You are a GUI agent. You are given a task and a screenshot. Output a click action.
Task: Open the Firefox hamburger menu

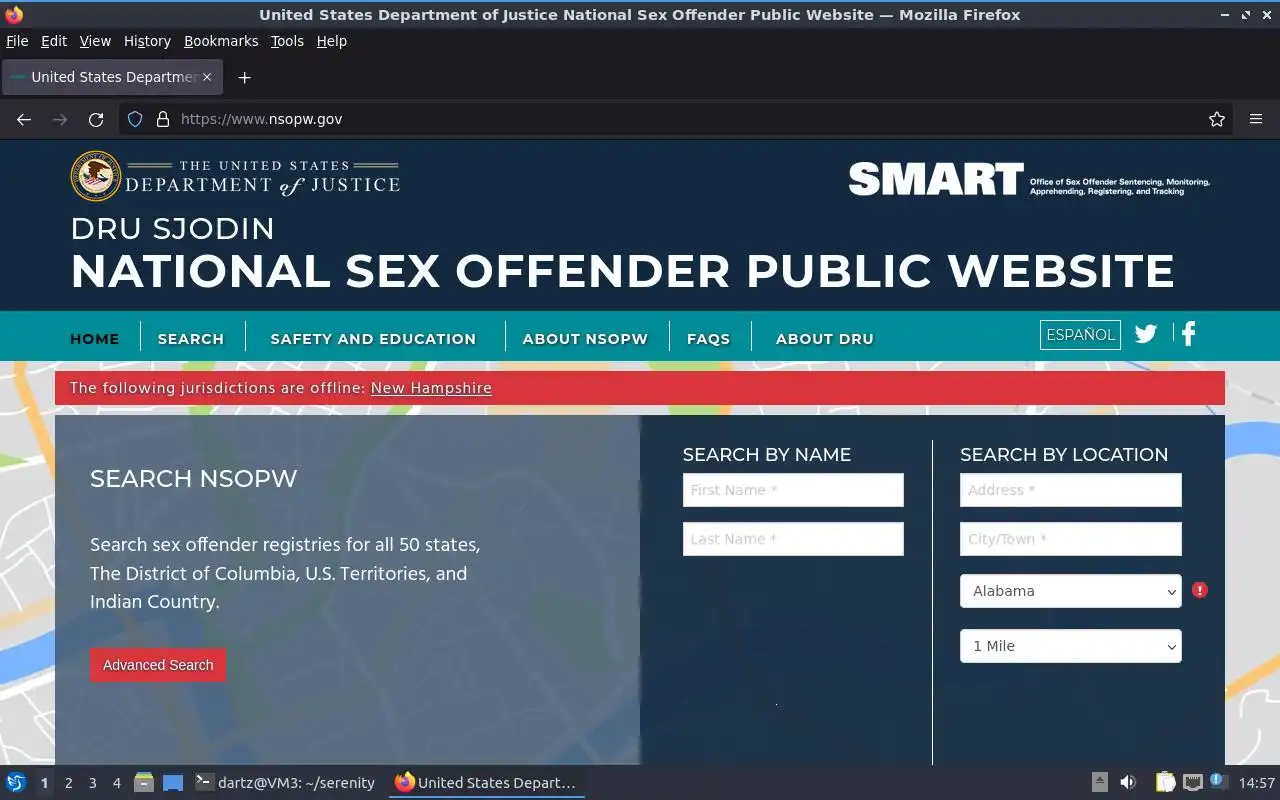click(1256, 119)
